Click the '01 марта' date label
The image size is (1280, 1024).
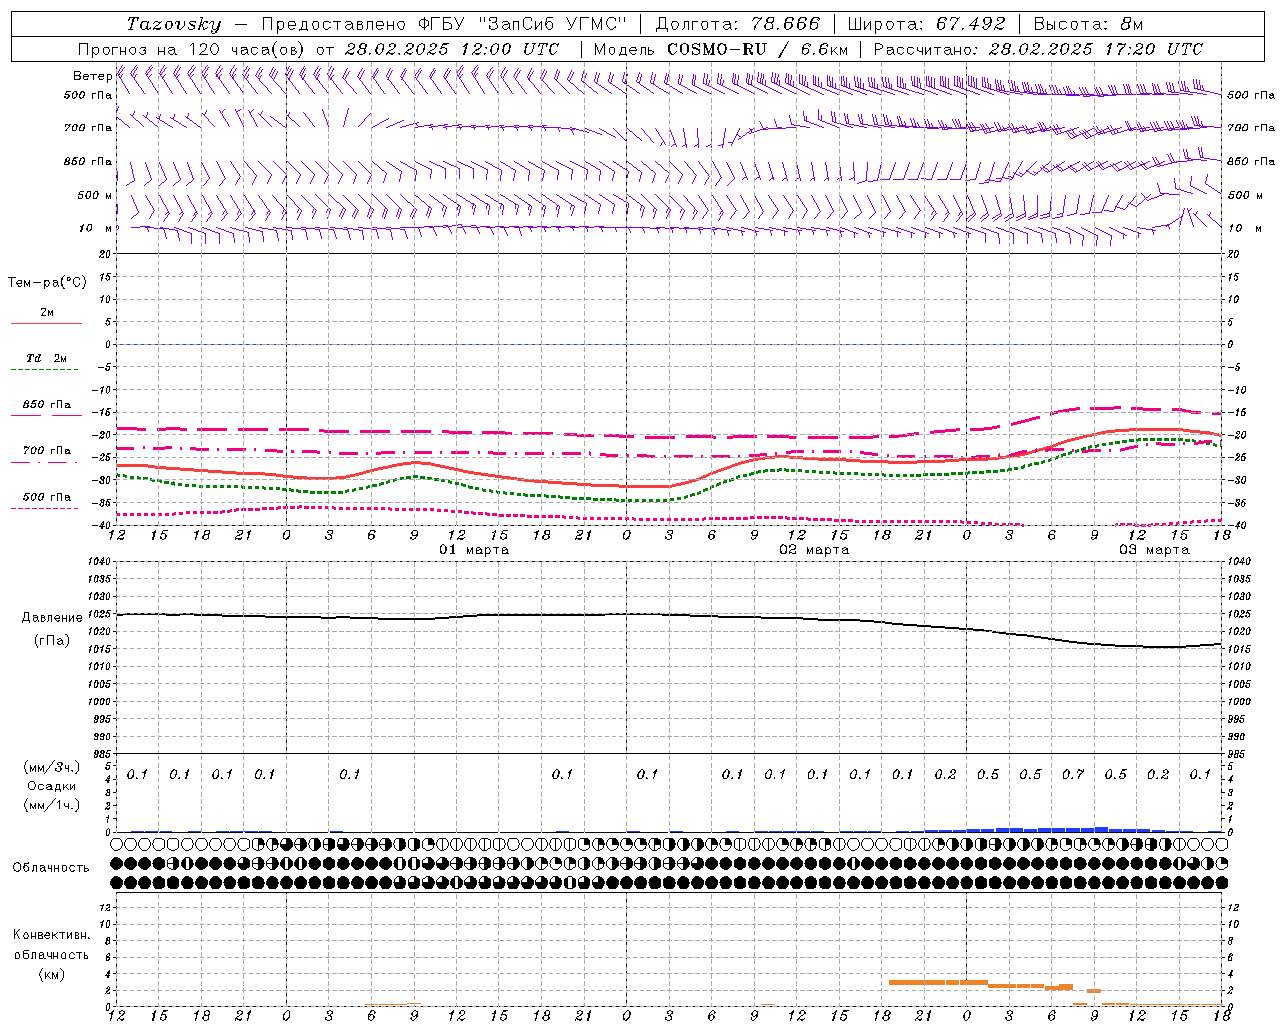474,550
